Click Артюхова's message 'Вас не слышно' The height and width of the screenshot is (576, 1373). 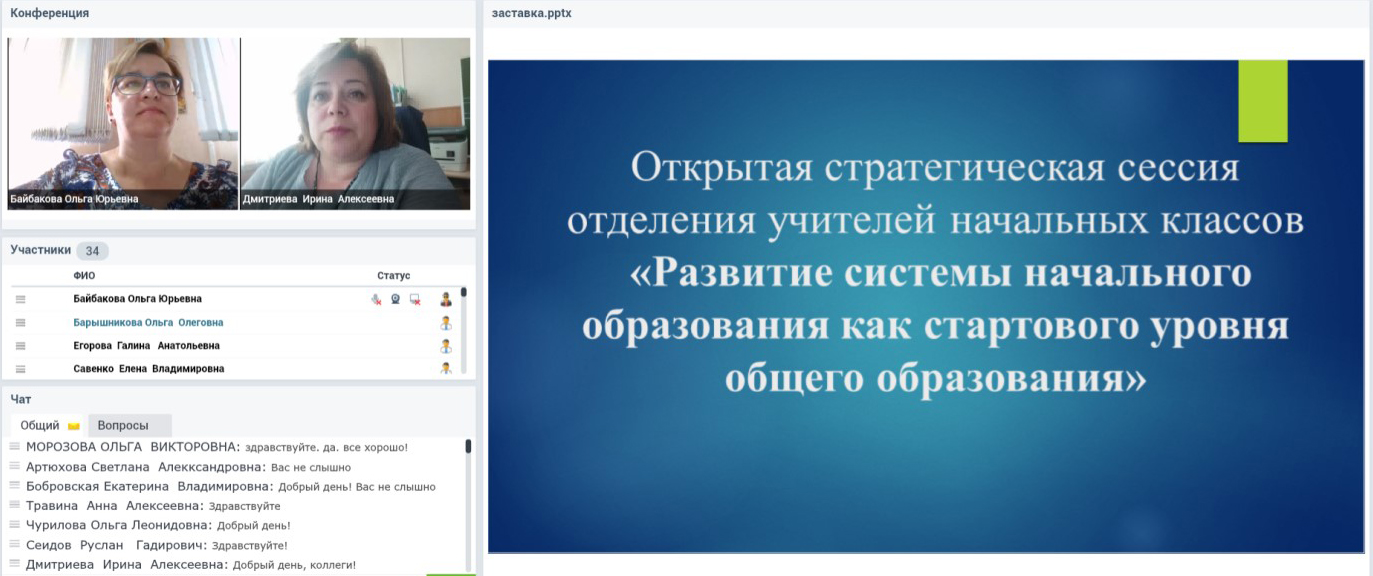(311, 467)
